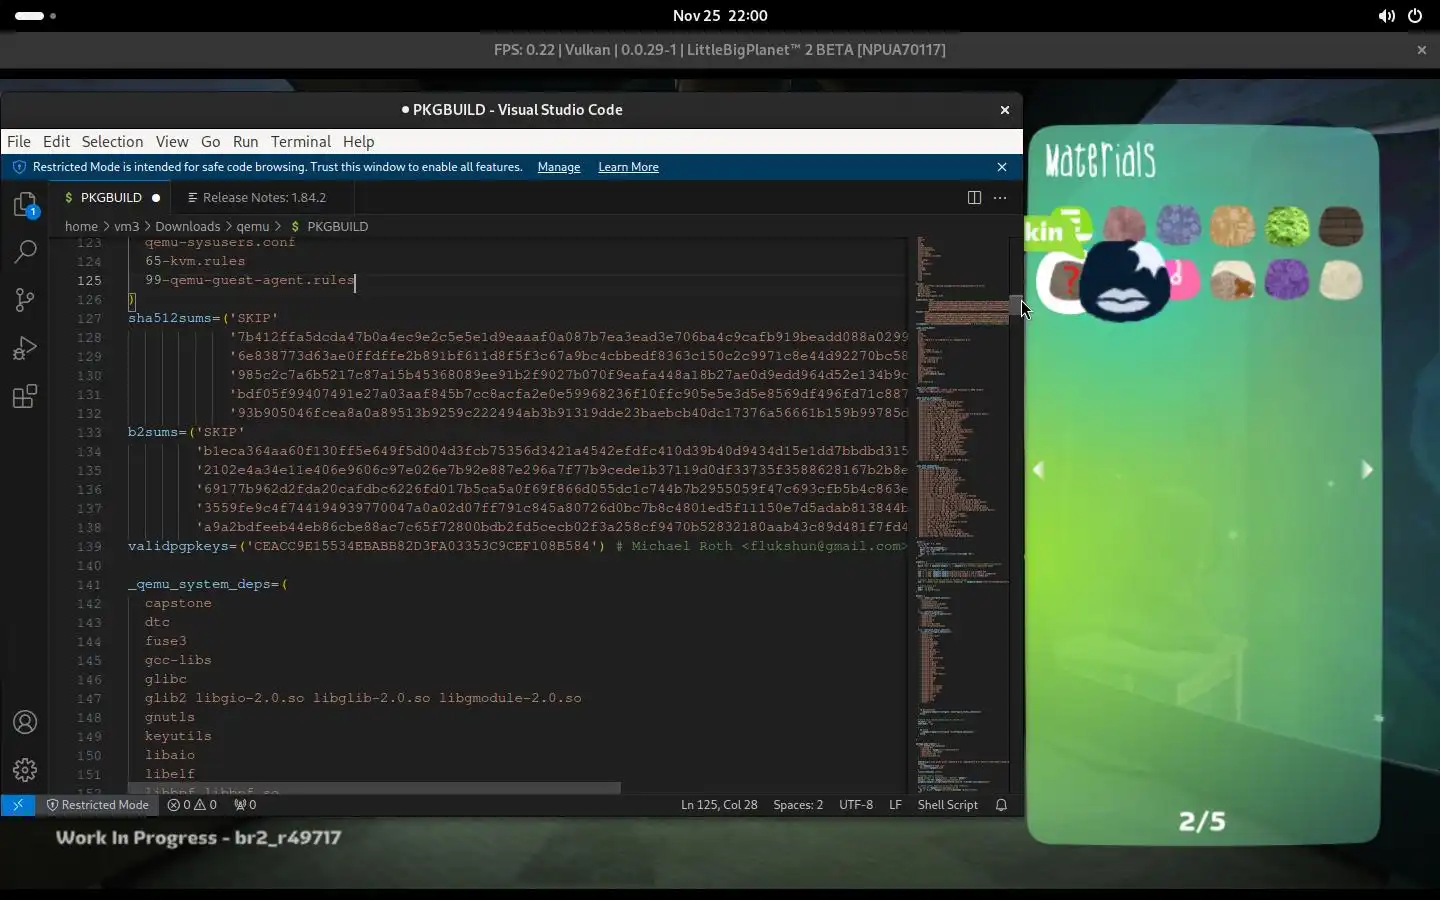Open the clock showing Nov 25 22:00
The image size is (1440, 900).
click(x=720, y=16)
